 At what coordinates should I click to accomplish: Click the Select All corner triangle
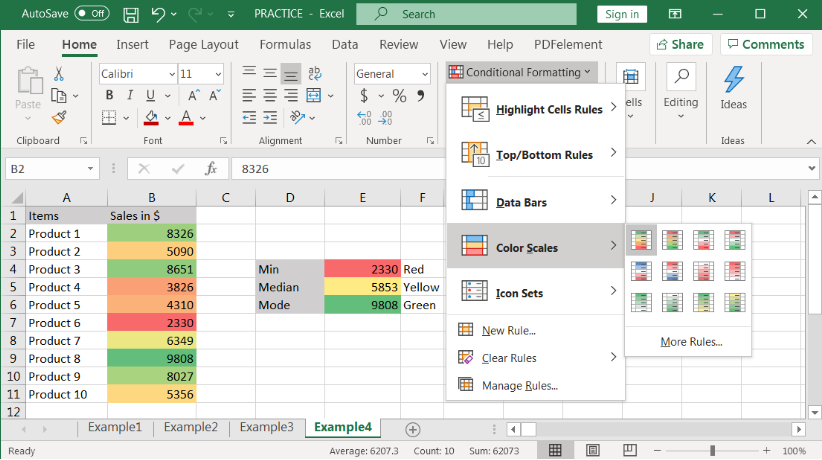pyautogui.click(x=17, y=198)
